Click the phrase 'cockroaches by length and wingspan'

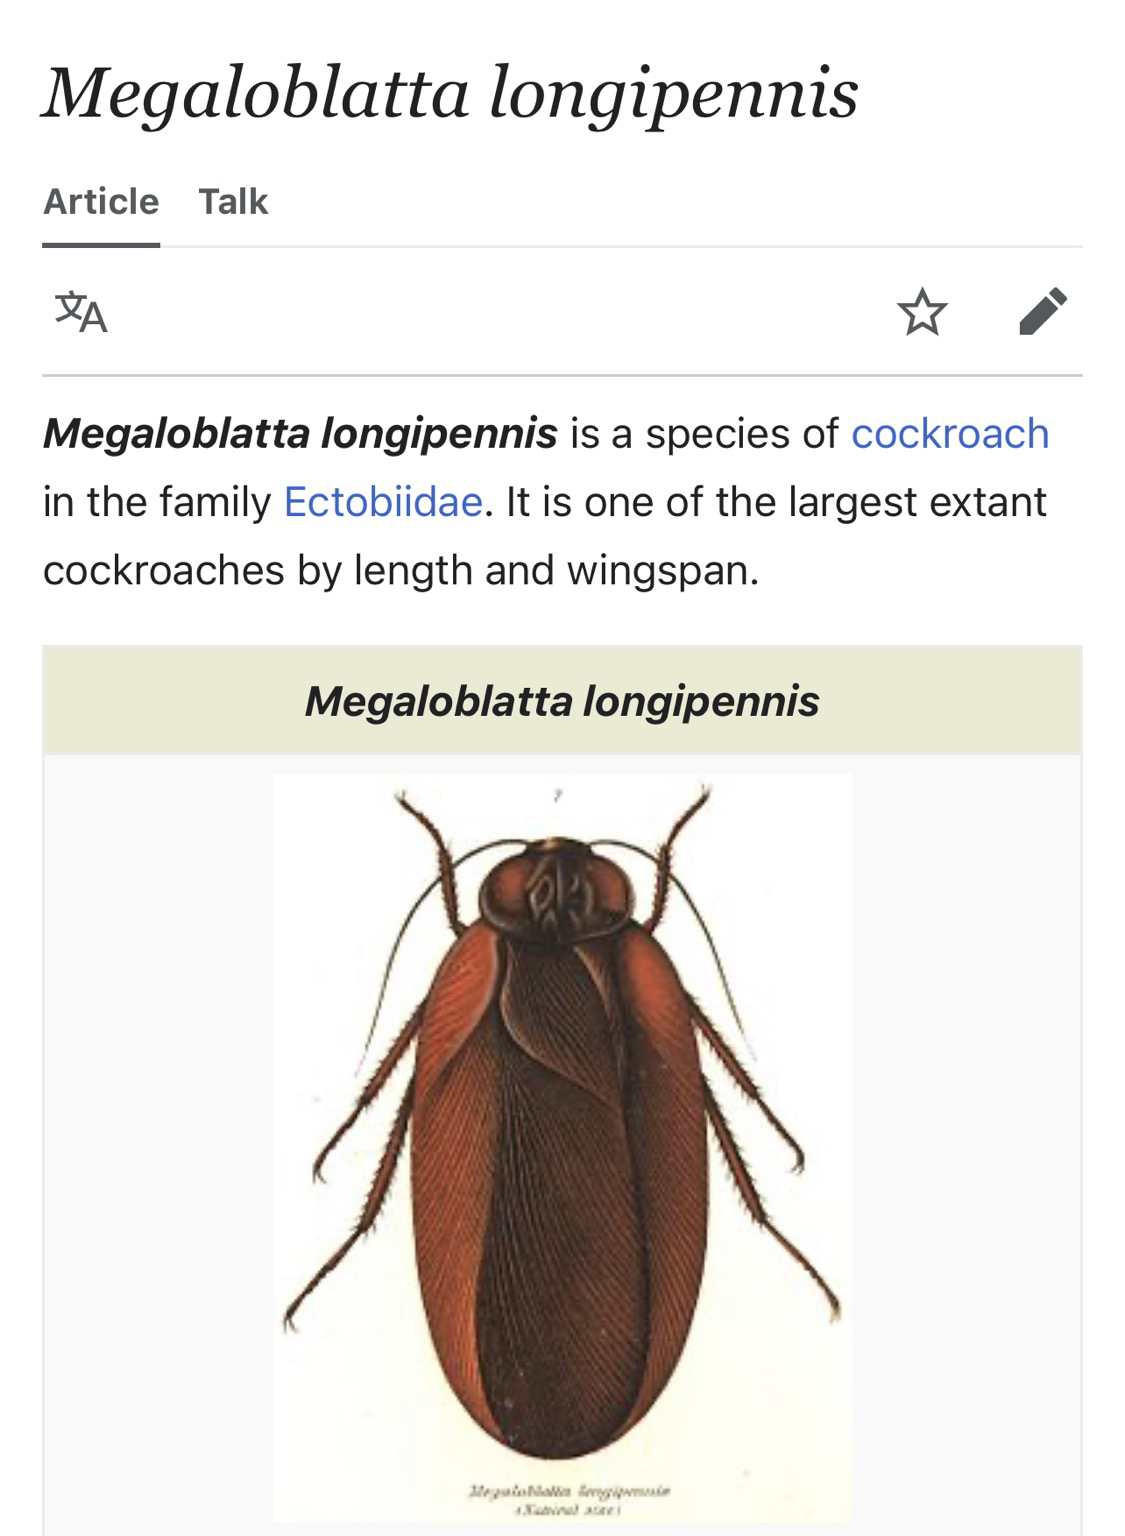pyautogui.click(x=400, y=570)
